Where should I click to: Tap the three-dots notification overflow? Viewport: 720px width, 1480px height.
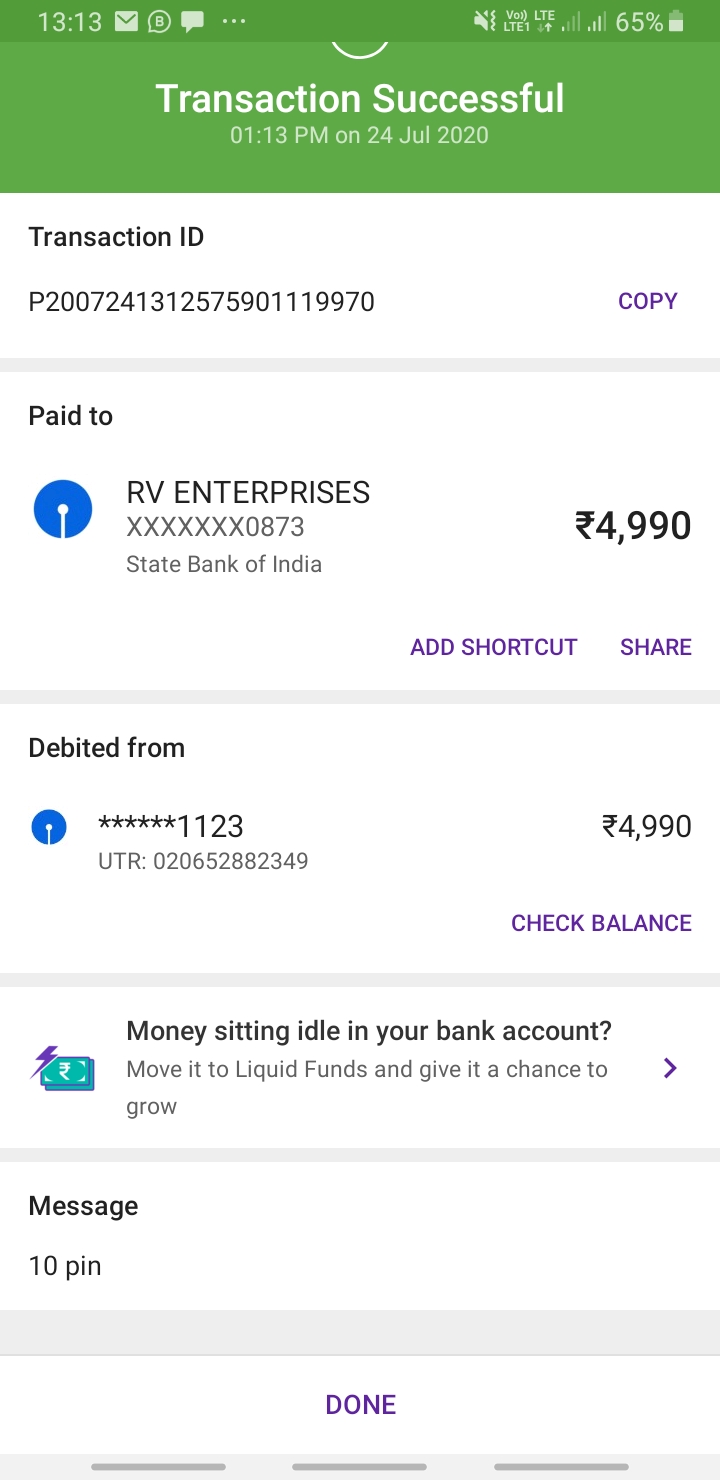coord(233,21)
